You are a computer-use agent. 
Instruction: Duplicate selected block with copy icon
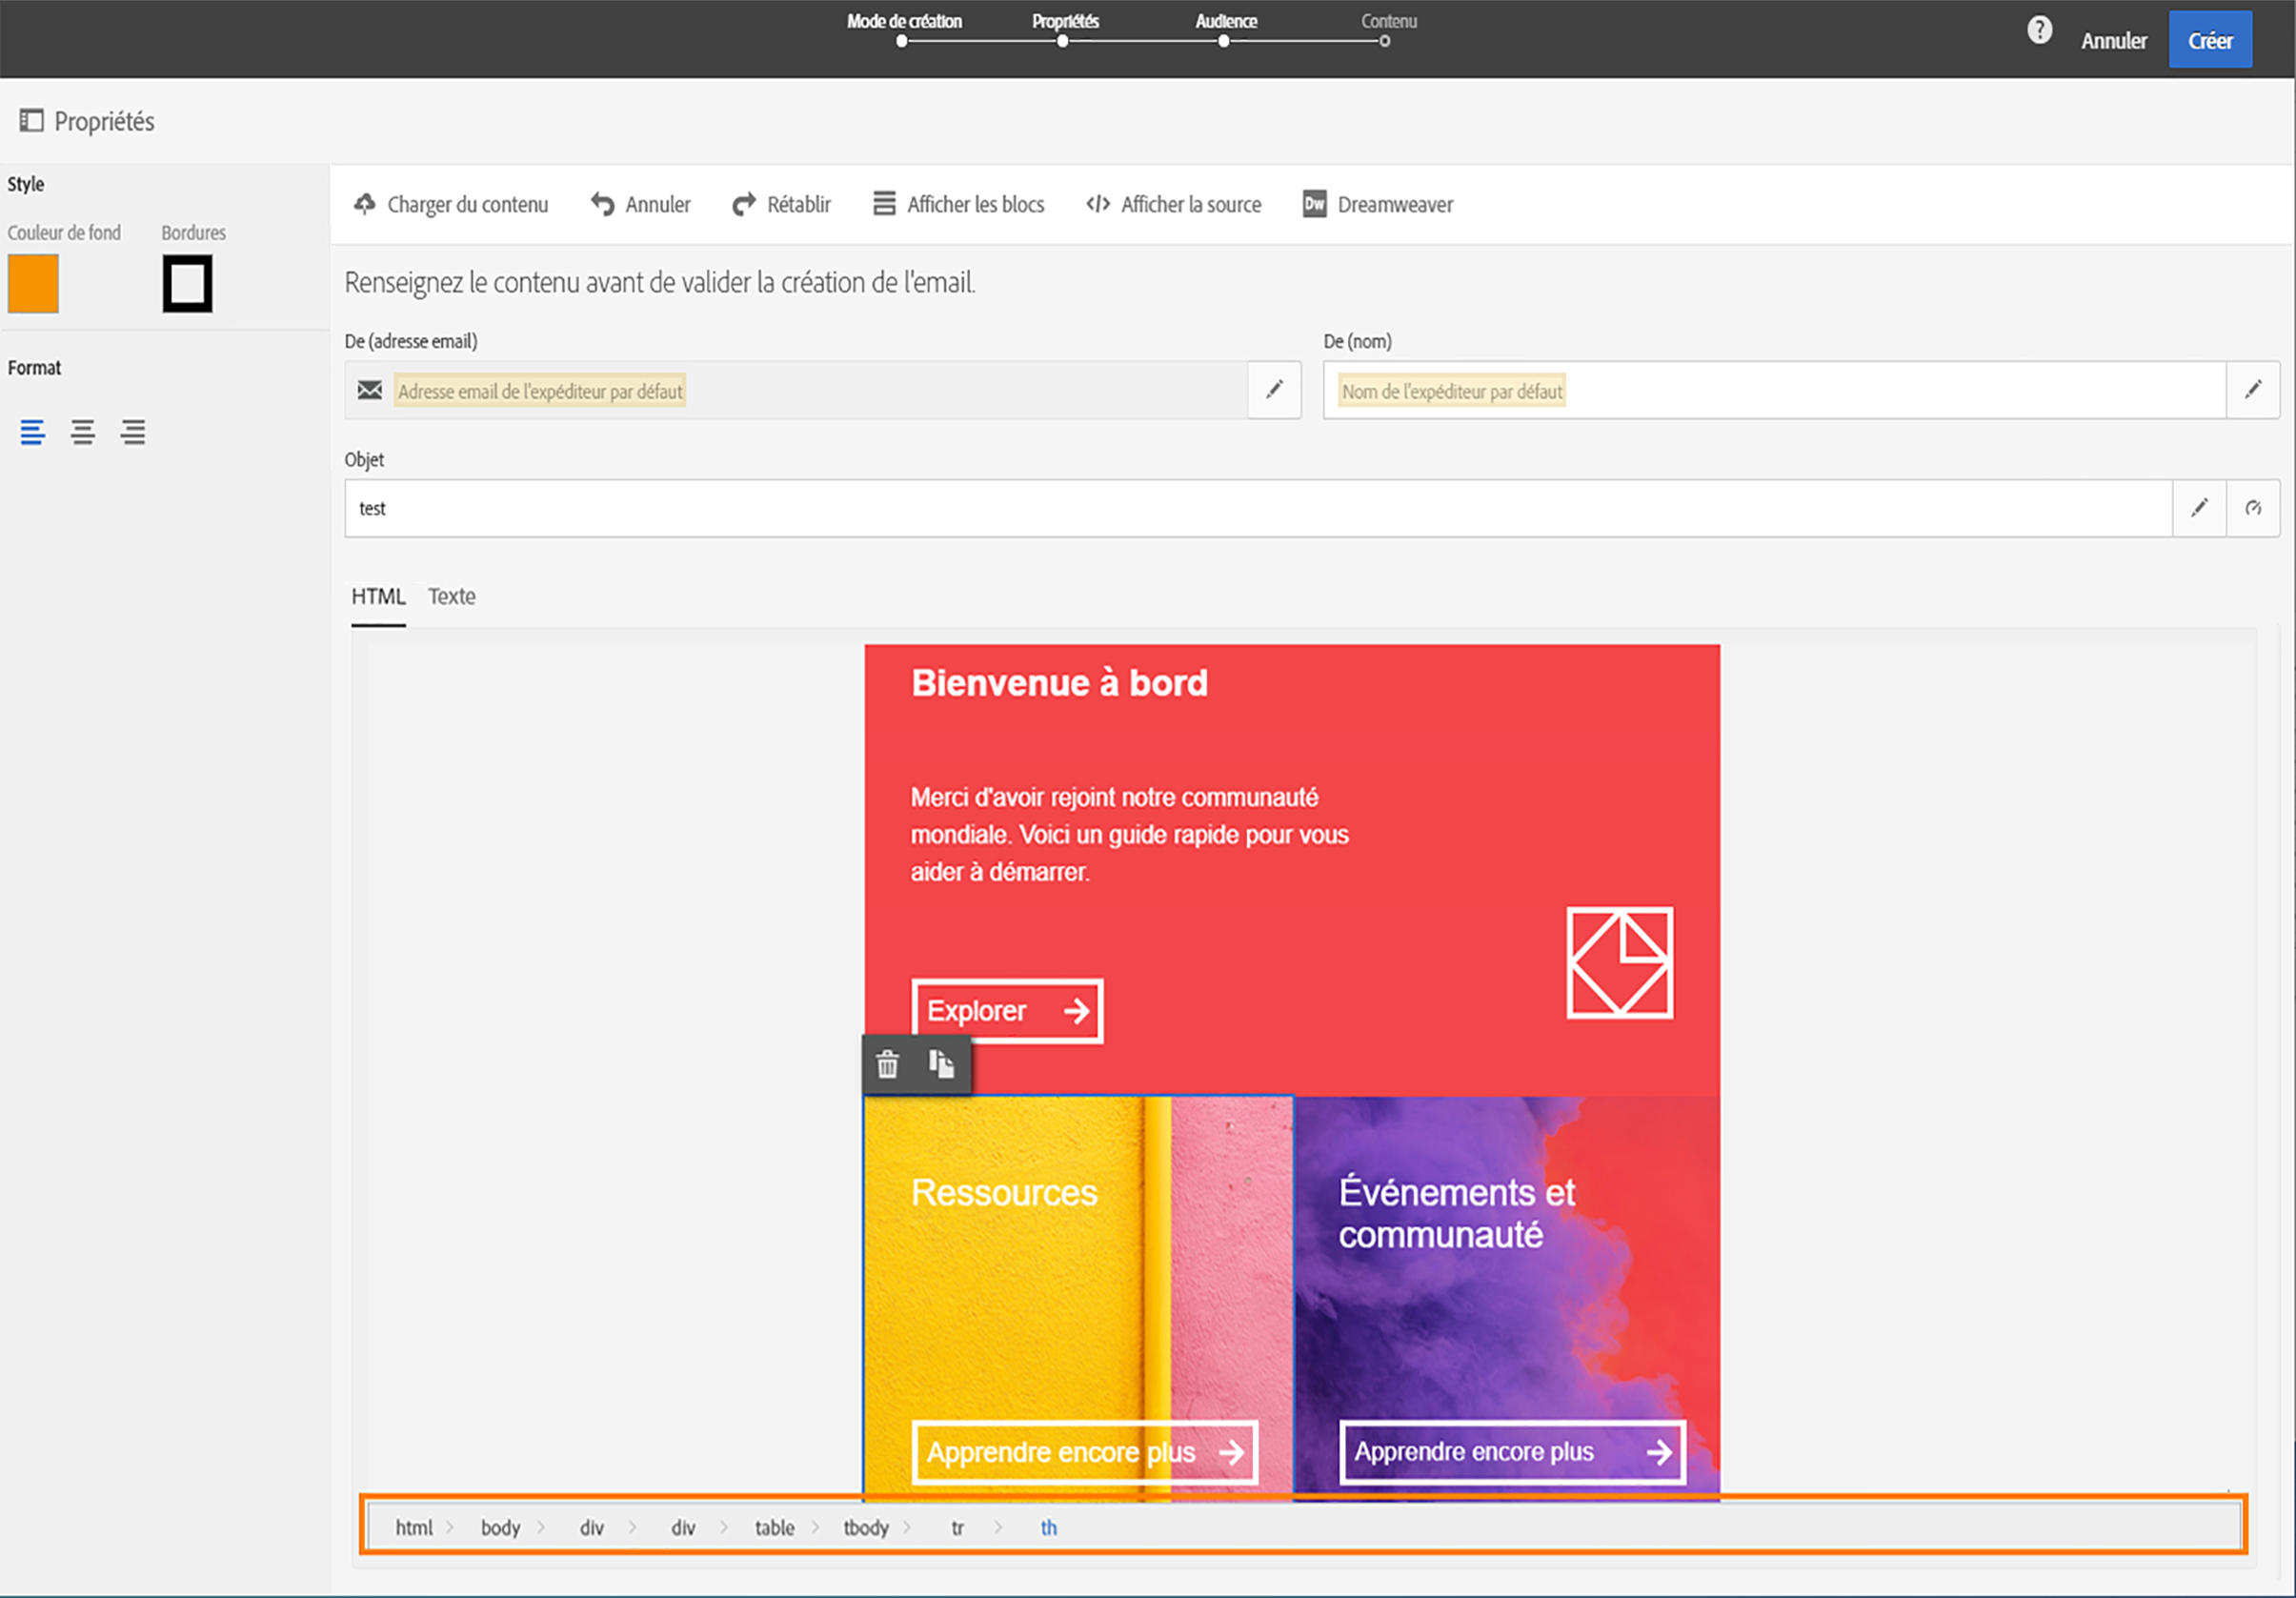tap(941, 1064)
